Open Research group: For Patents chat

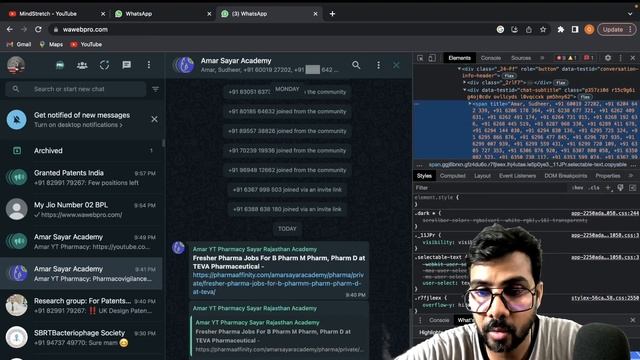[82, 305]
